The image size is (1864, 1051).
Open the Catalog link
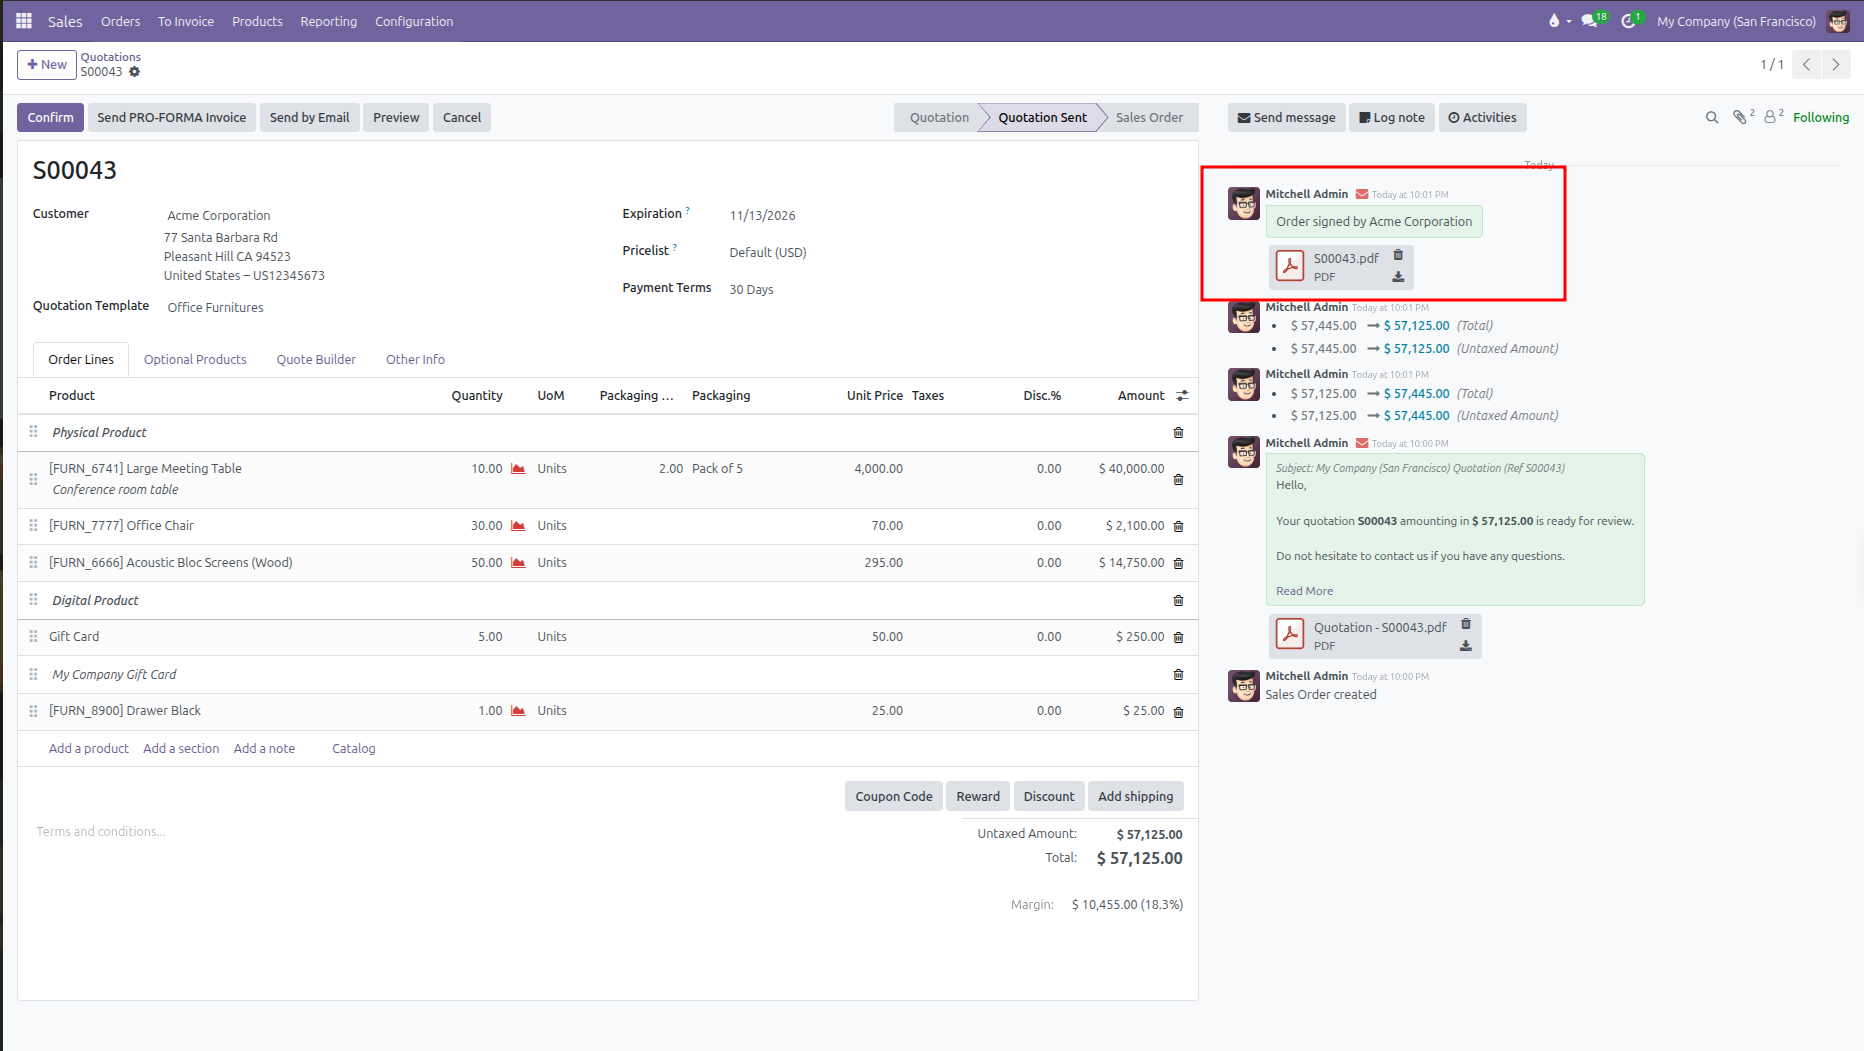coord(354,749)
